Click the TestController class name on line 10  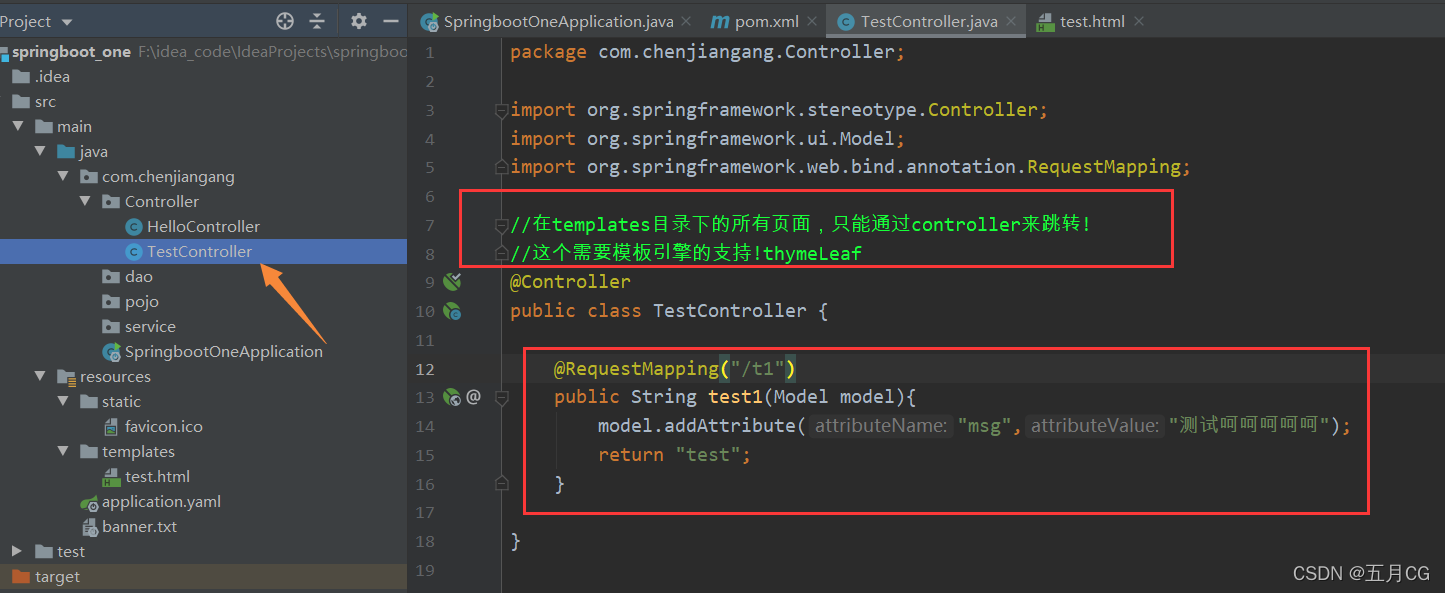pyautogui.click(x=730, y=311)
